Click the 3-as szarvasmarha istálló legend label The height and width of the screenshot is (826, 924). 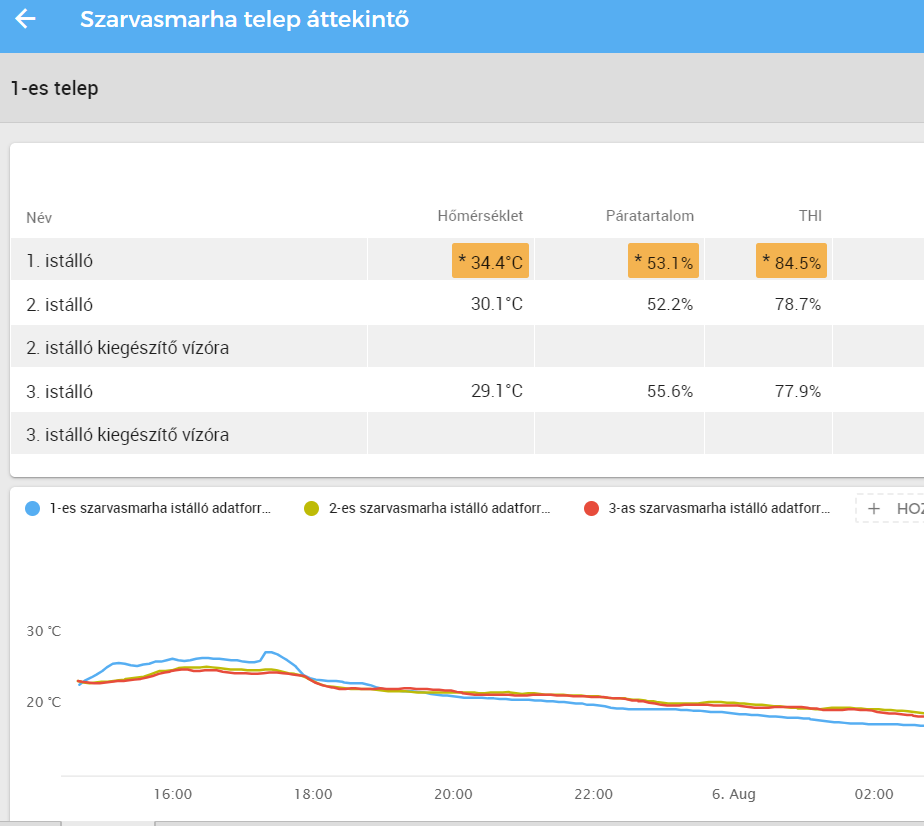pos(719,508)
